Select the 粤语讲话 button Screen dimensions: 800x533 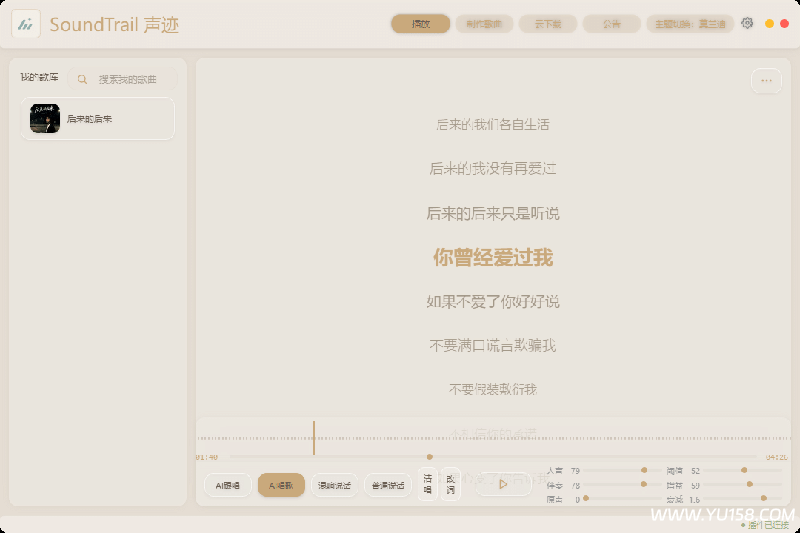point(334,485)
